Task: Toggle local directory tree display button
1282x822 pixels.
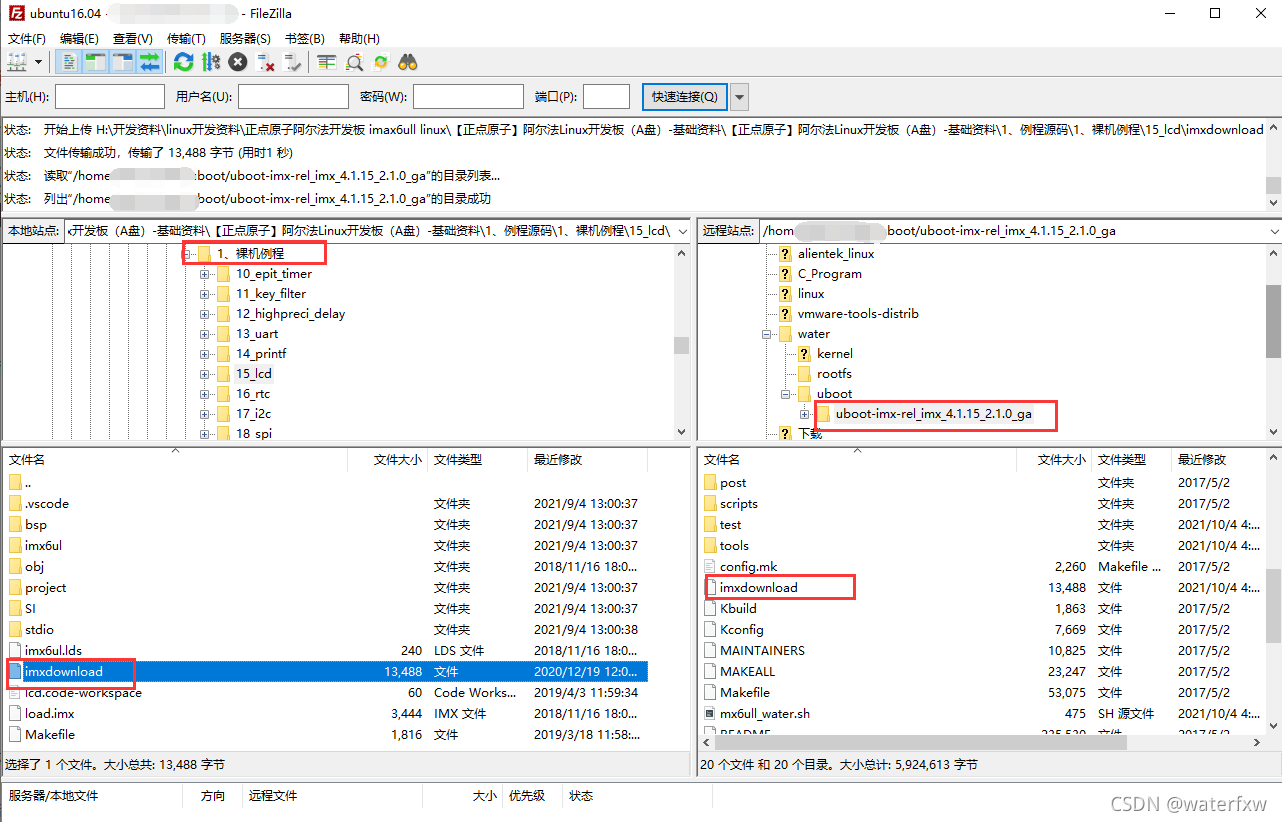Action: [95, 62]
